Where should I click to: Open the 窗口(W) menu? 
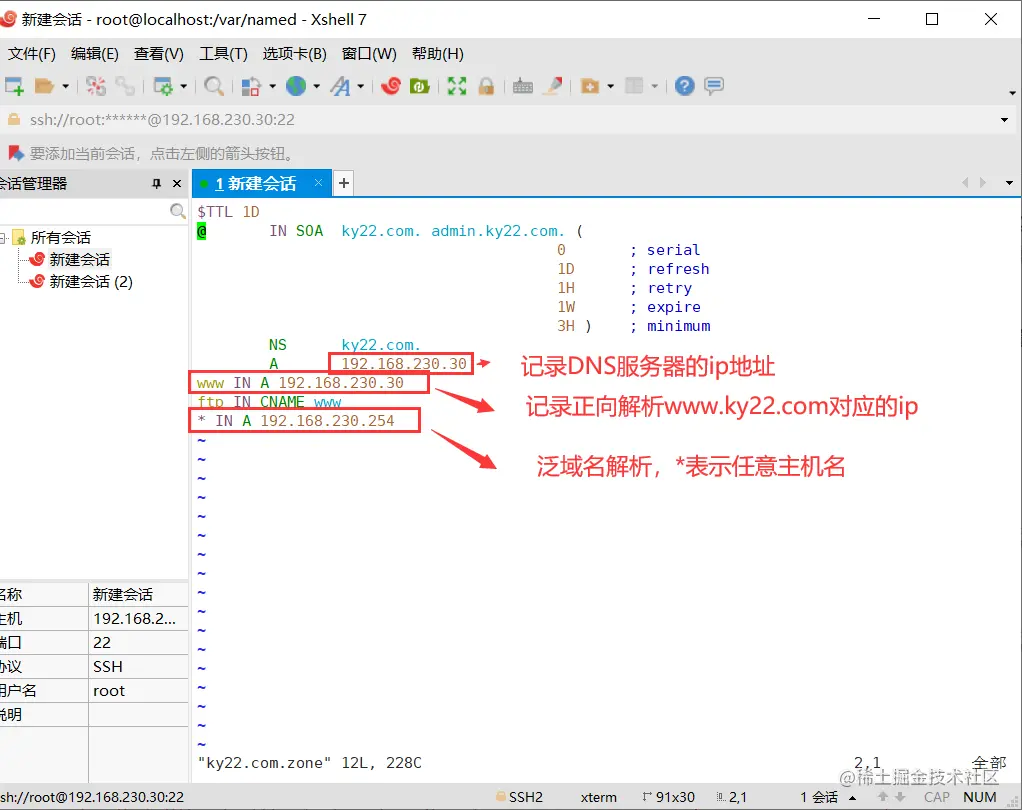click(369, 54)
